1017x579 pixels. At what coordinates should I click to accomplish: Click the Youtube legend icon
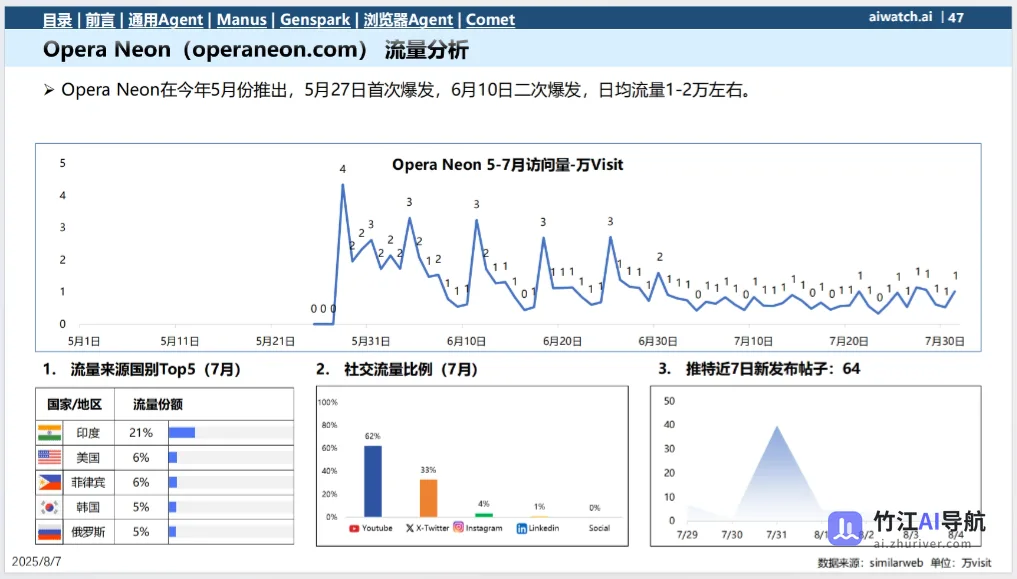(x=354, y=528)
